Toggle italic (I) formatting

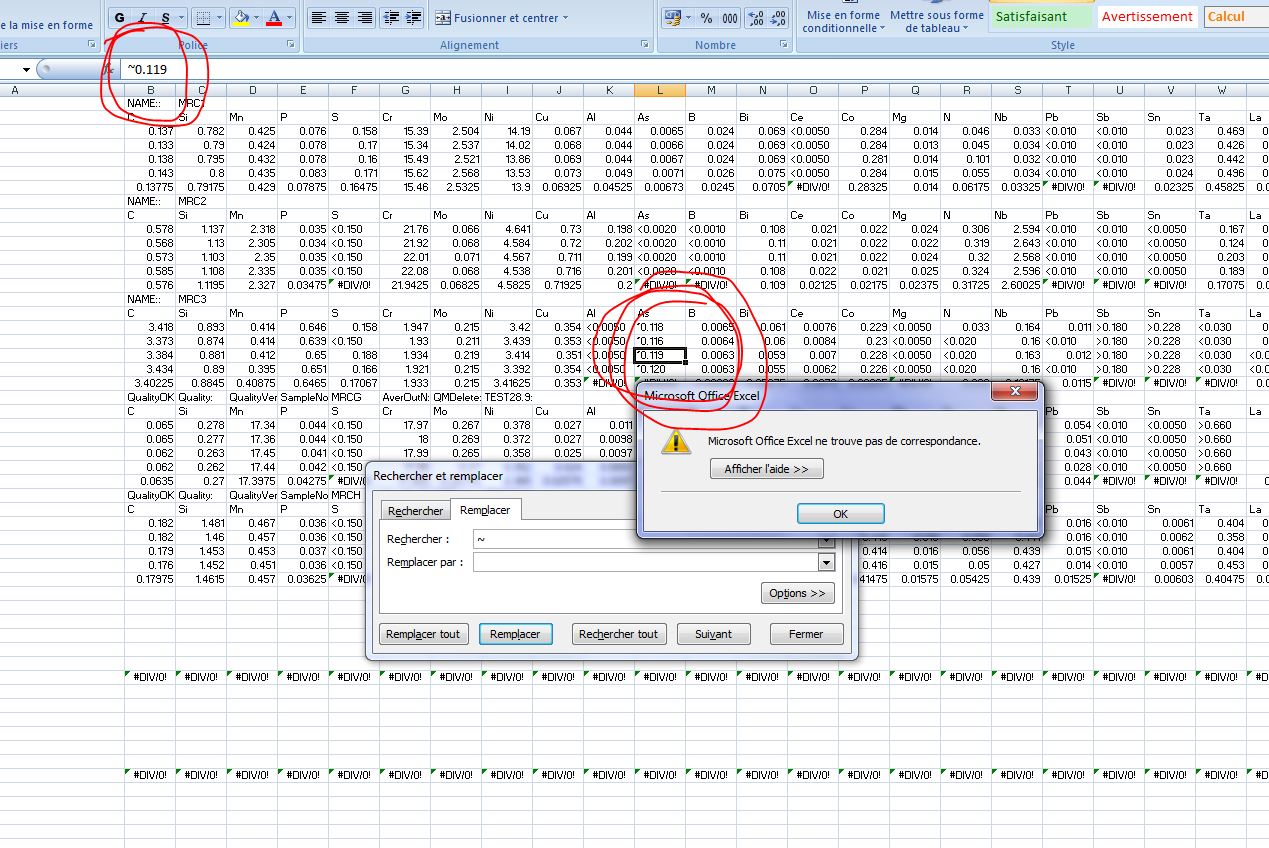(x=143, y=17)
